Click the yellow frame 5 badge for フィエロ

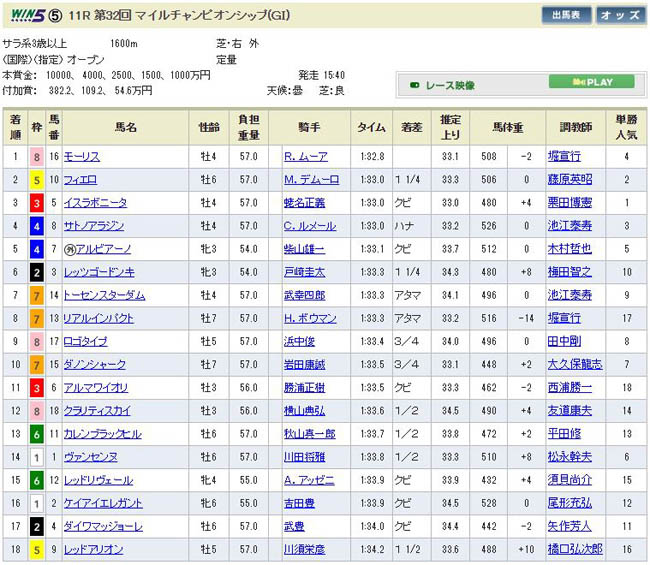[x=38, y=179]
